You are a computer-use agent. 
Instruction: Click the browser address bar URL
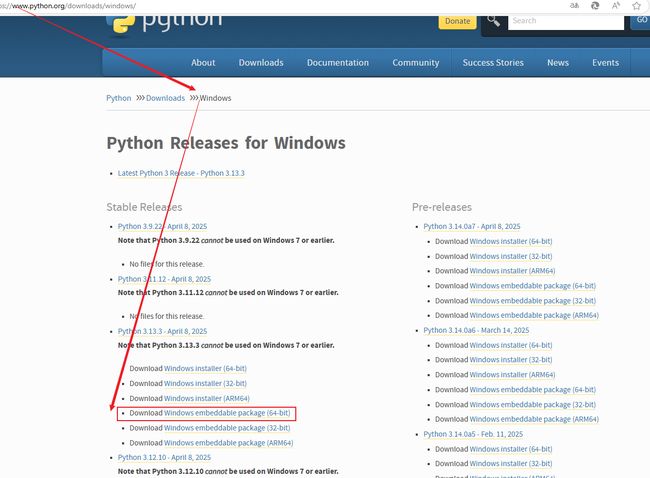click(68, 6)
